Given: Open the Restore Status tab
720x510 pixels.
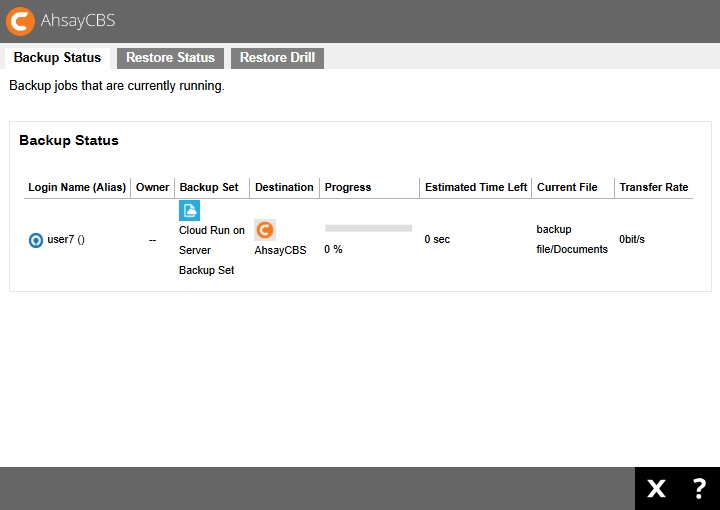Looking at the screenshot, I should pyautogui.click(x=170, y=57).
